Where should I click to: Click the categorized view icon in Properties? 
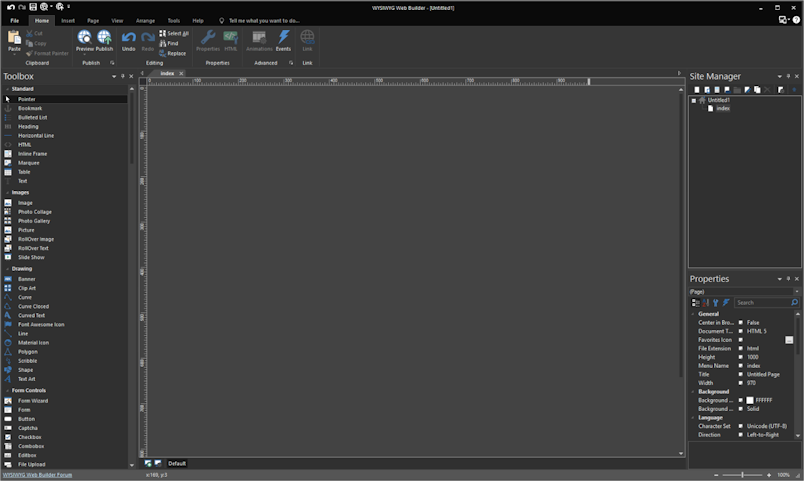click(x=695, y=303)
